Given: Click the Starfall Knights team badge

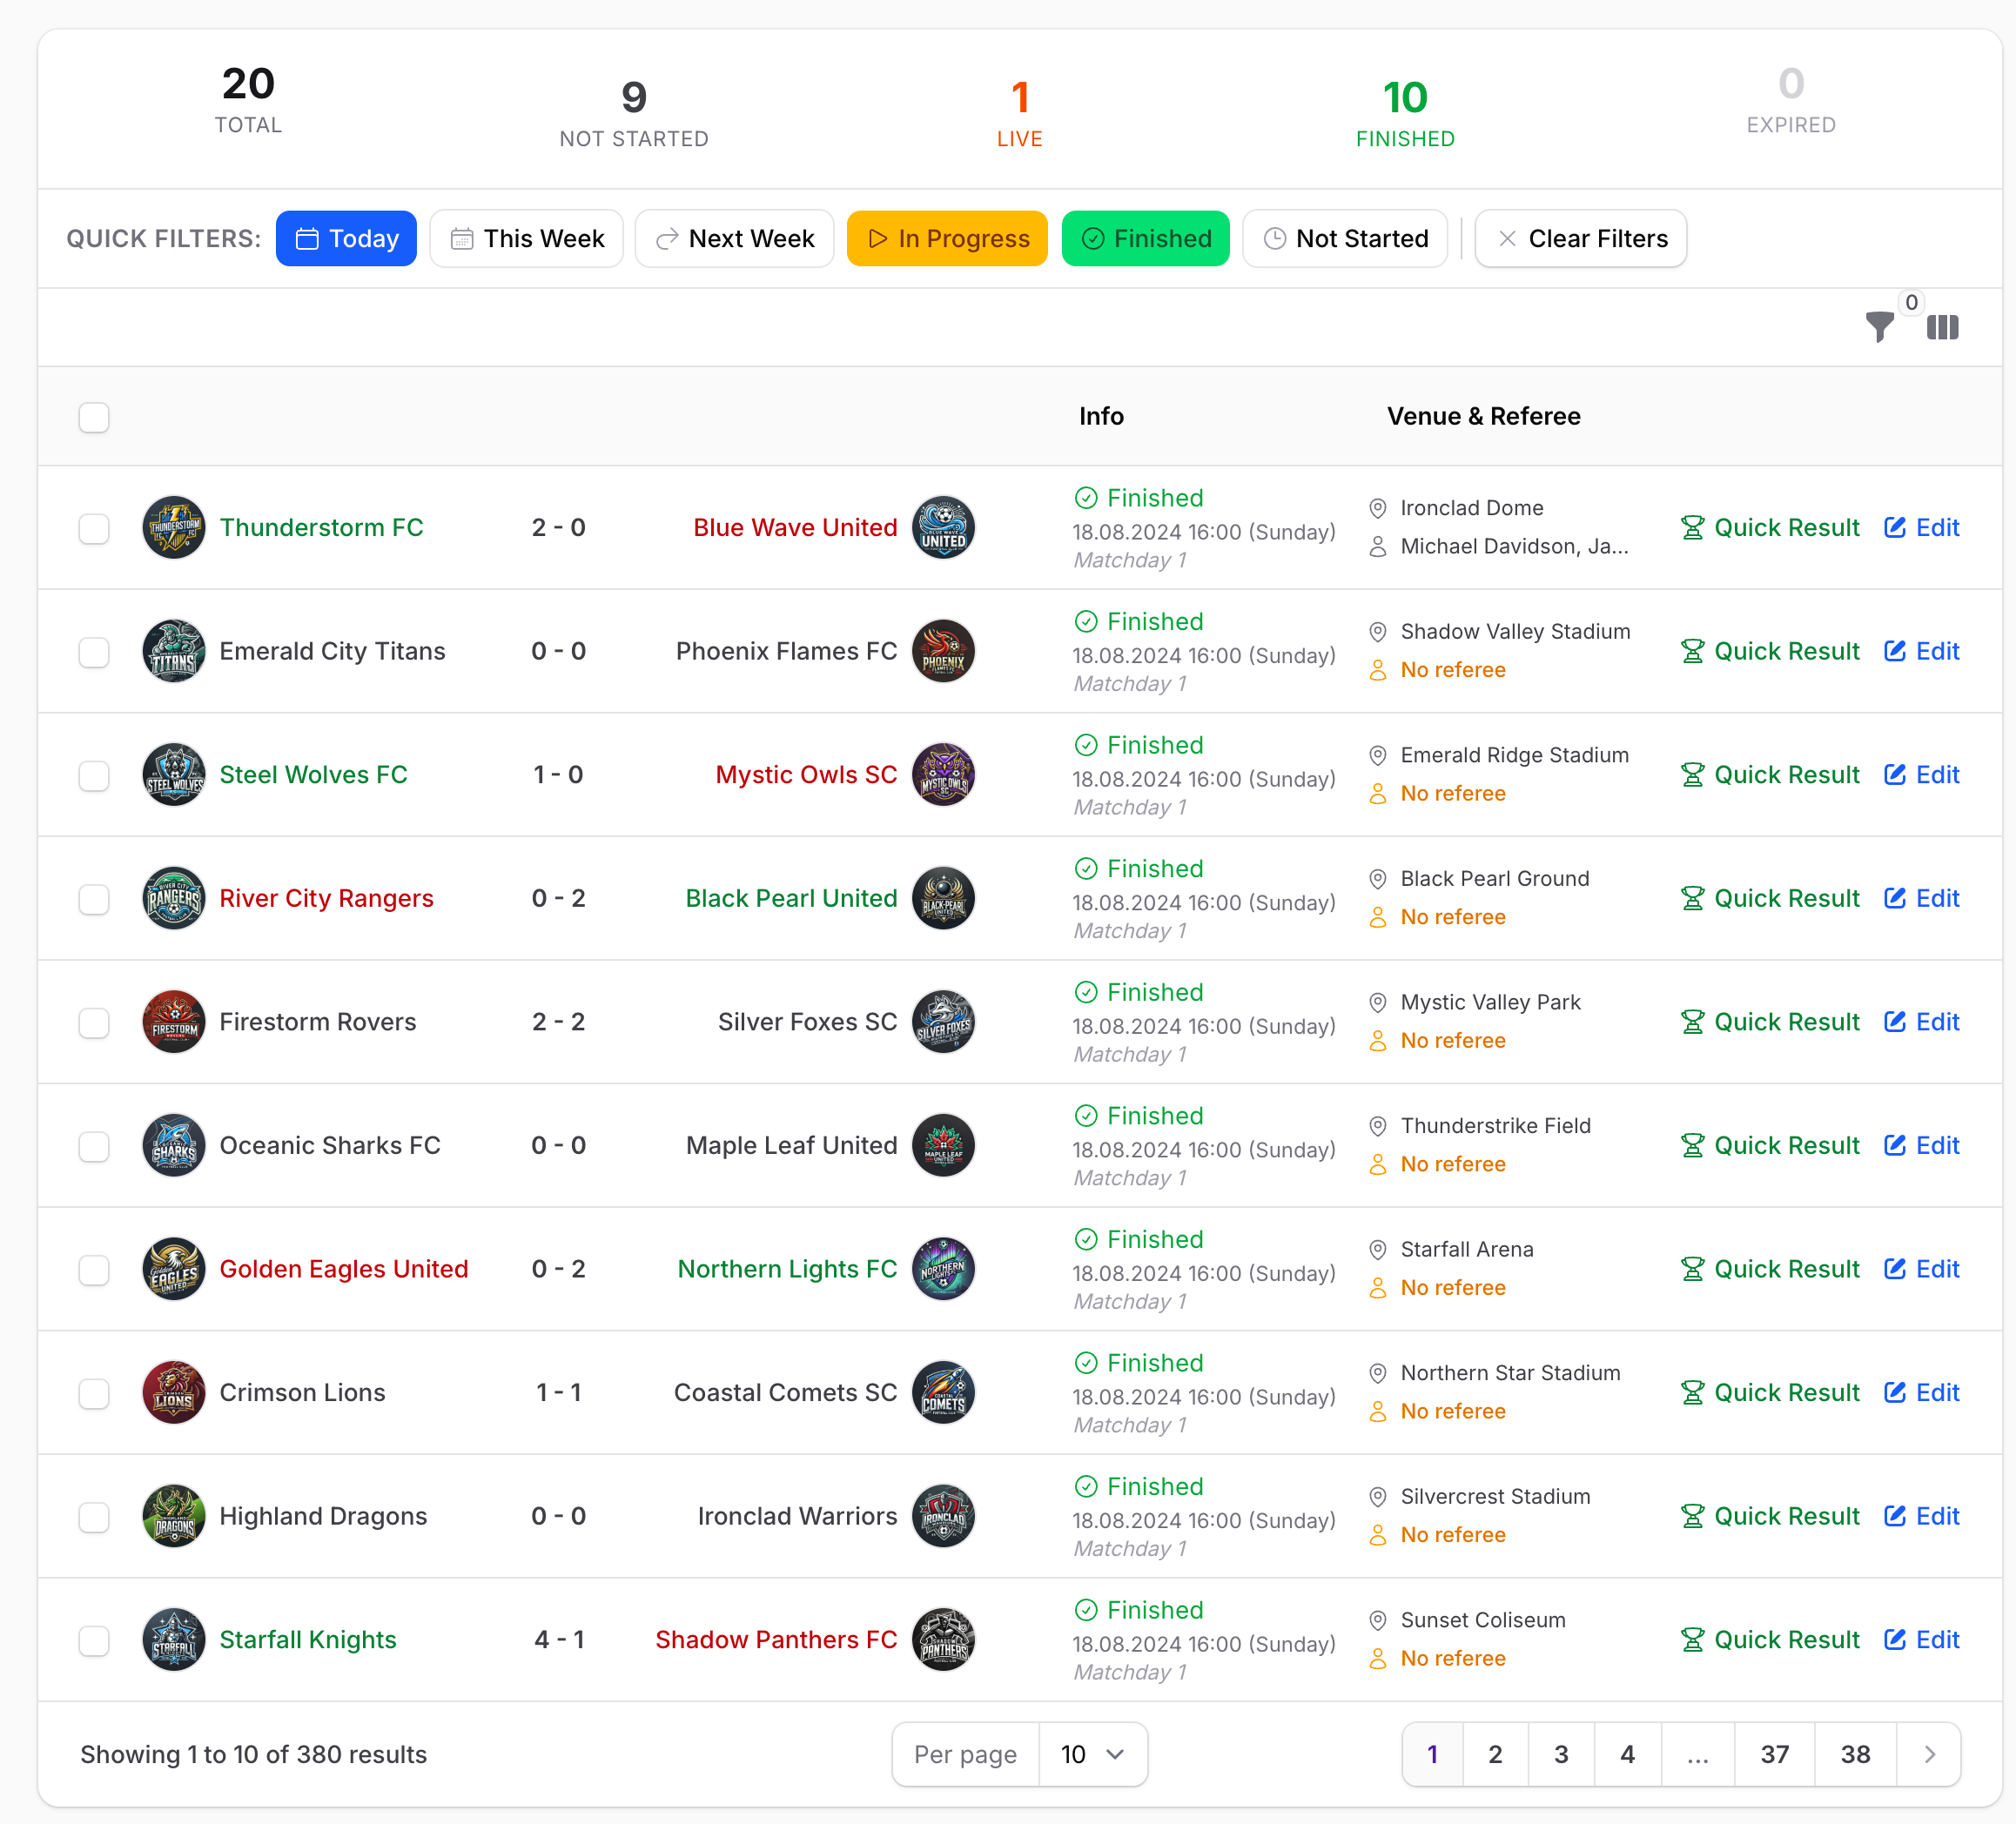Looking at the screenshot, I should click(174, 1639).
